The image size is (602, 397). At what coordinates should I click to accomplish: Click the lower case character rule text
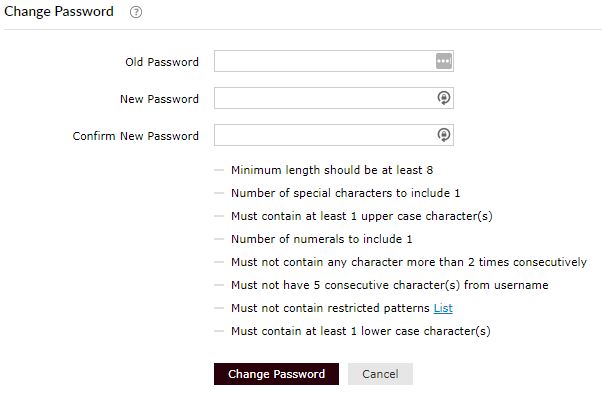click(361, 331)
